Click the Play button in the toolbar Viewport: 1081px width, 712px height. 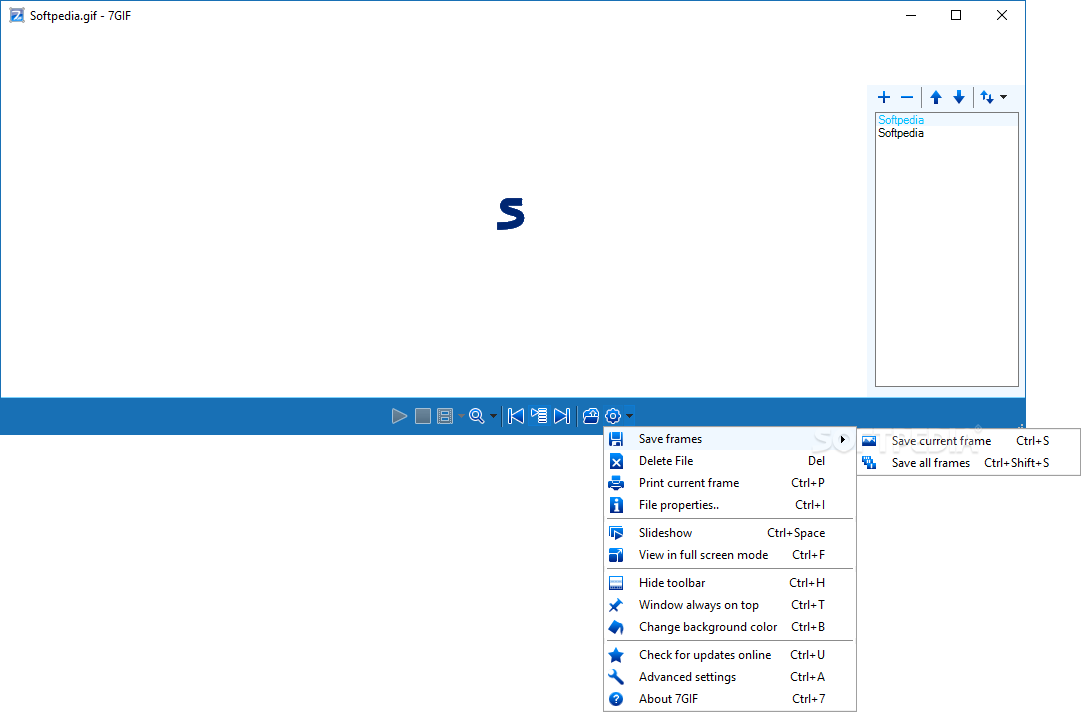(x=399, y=416)
